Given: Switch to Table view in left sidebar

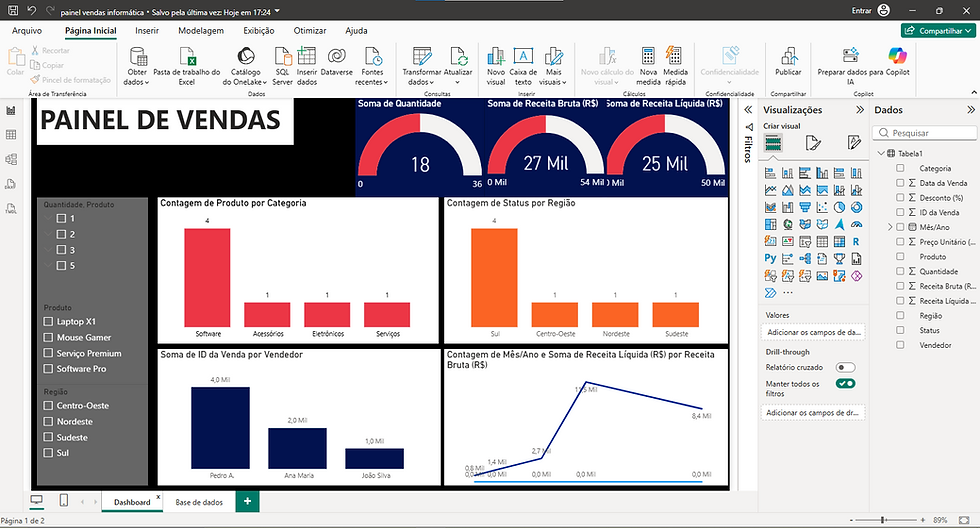Looking at the screenshot, I should (x=11, y=135).
